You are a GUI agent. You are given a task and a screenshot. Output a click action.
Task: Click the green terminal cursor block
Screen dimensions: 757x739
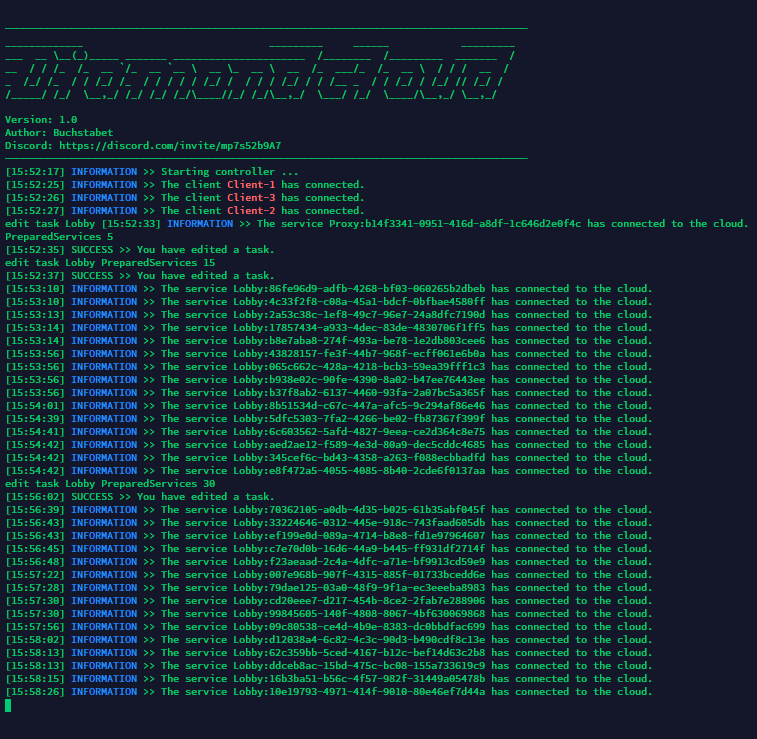[x=8, y=705]
